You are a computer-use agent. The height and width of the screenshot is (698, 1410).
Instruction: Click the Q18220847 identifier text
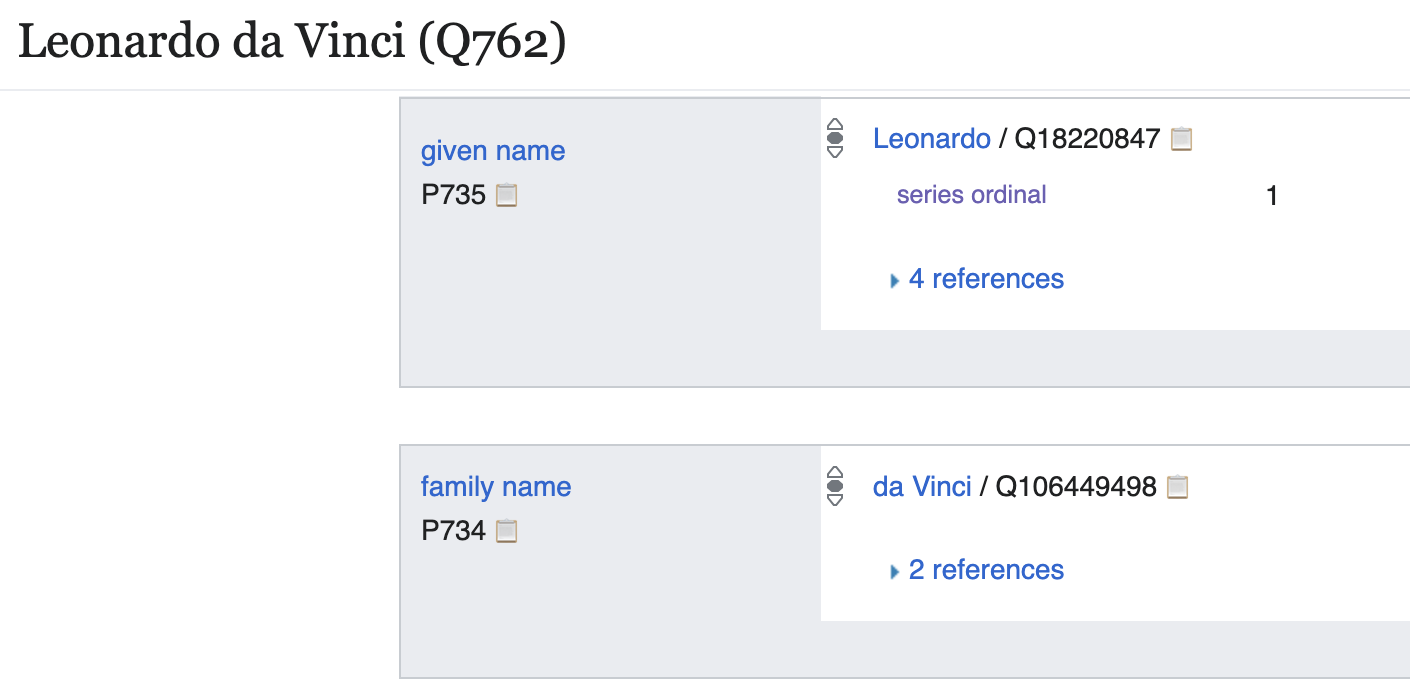click(1087, 139)
